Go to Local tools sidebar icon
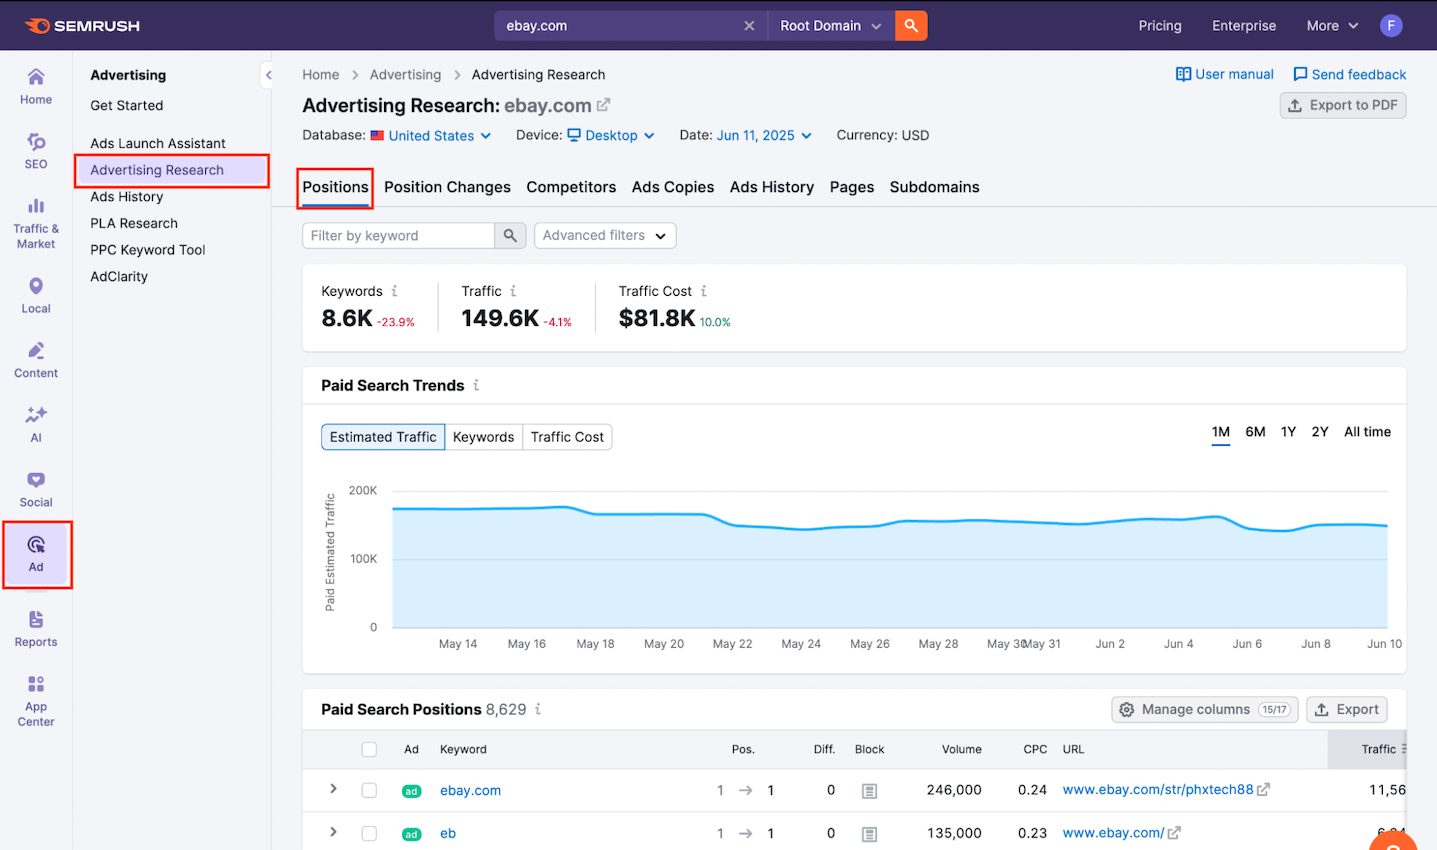1437x850 pixels. tap(36, 294)
